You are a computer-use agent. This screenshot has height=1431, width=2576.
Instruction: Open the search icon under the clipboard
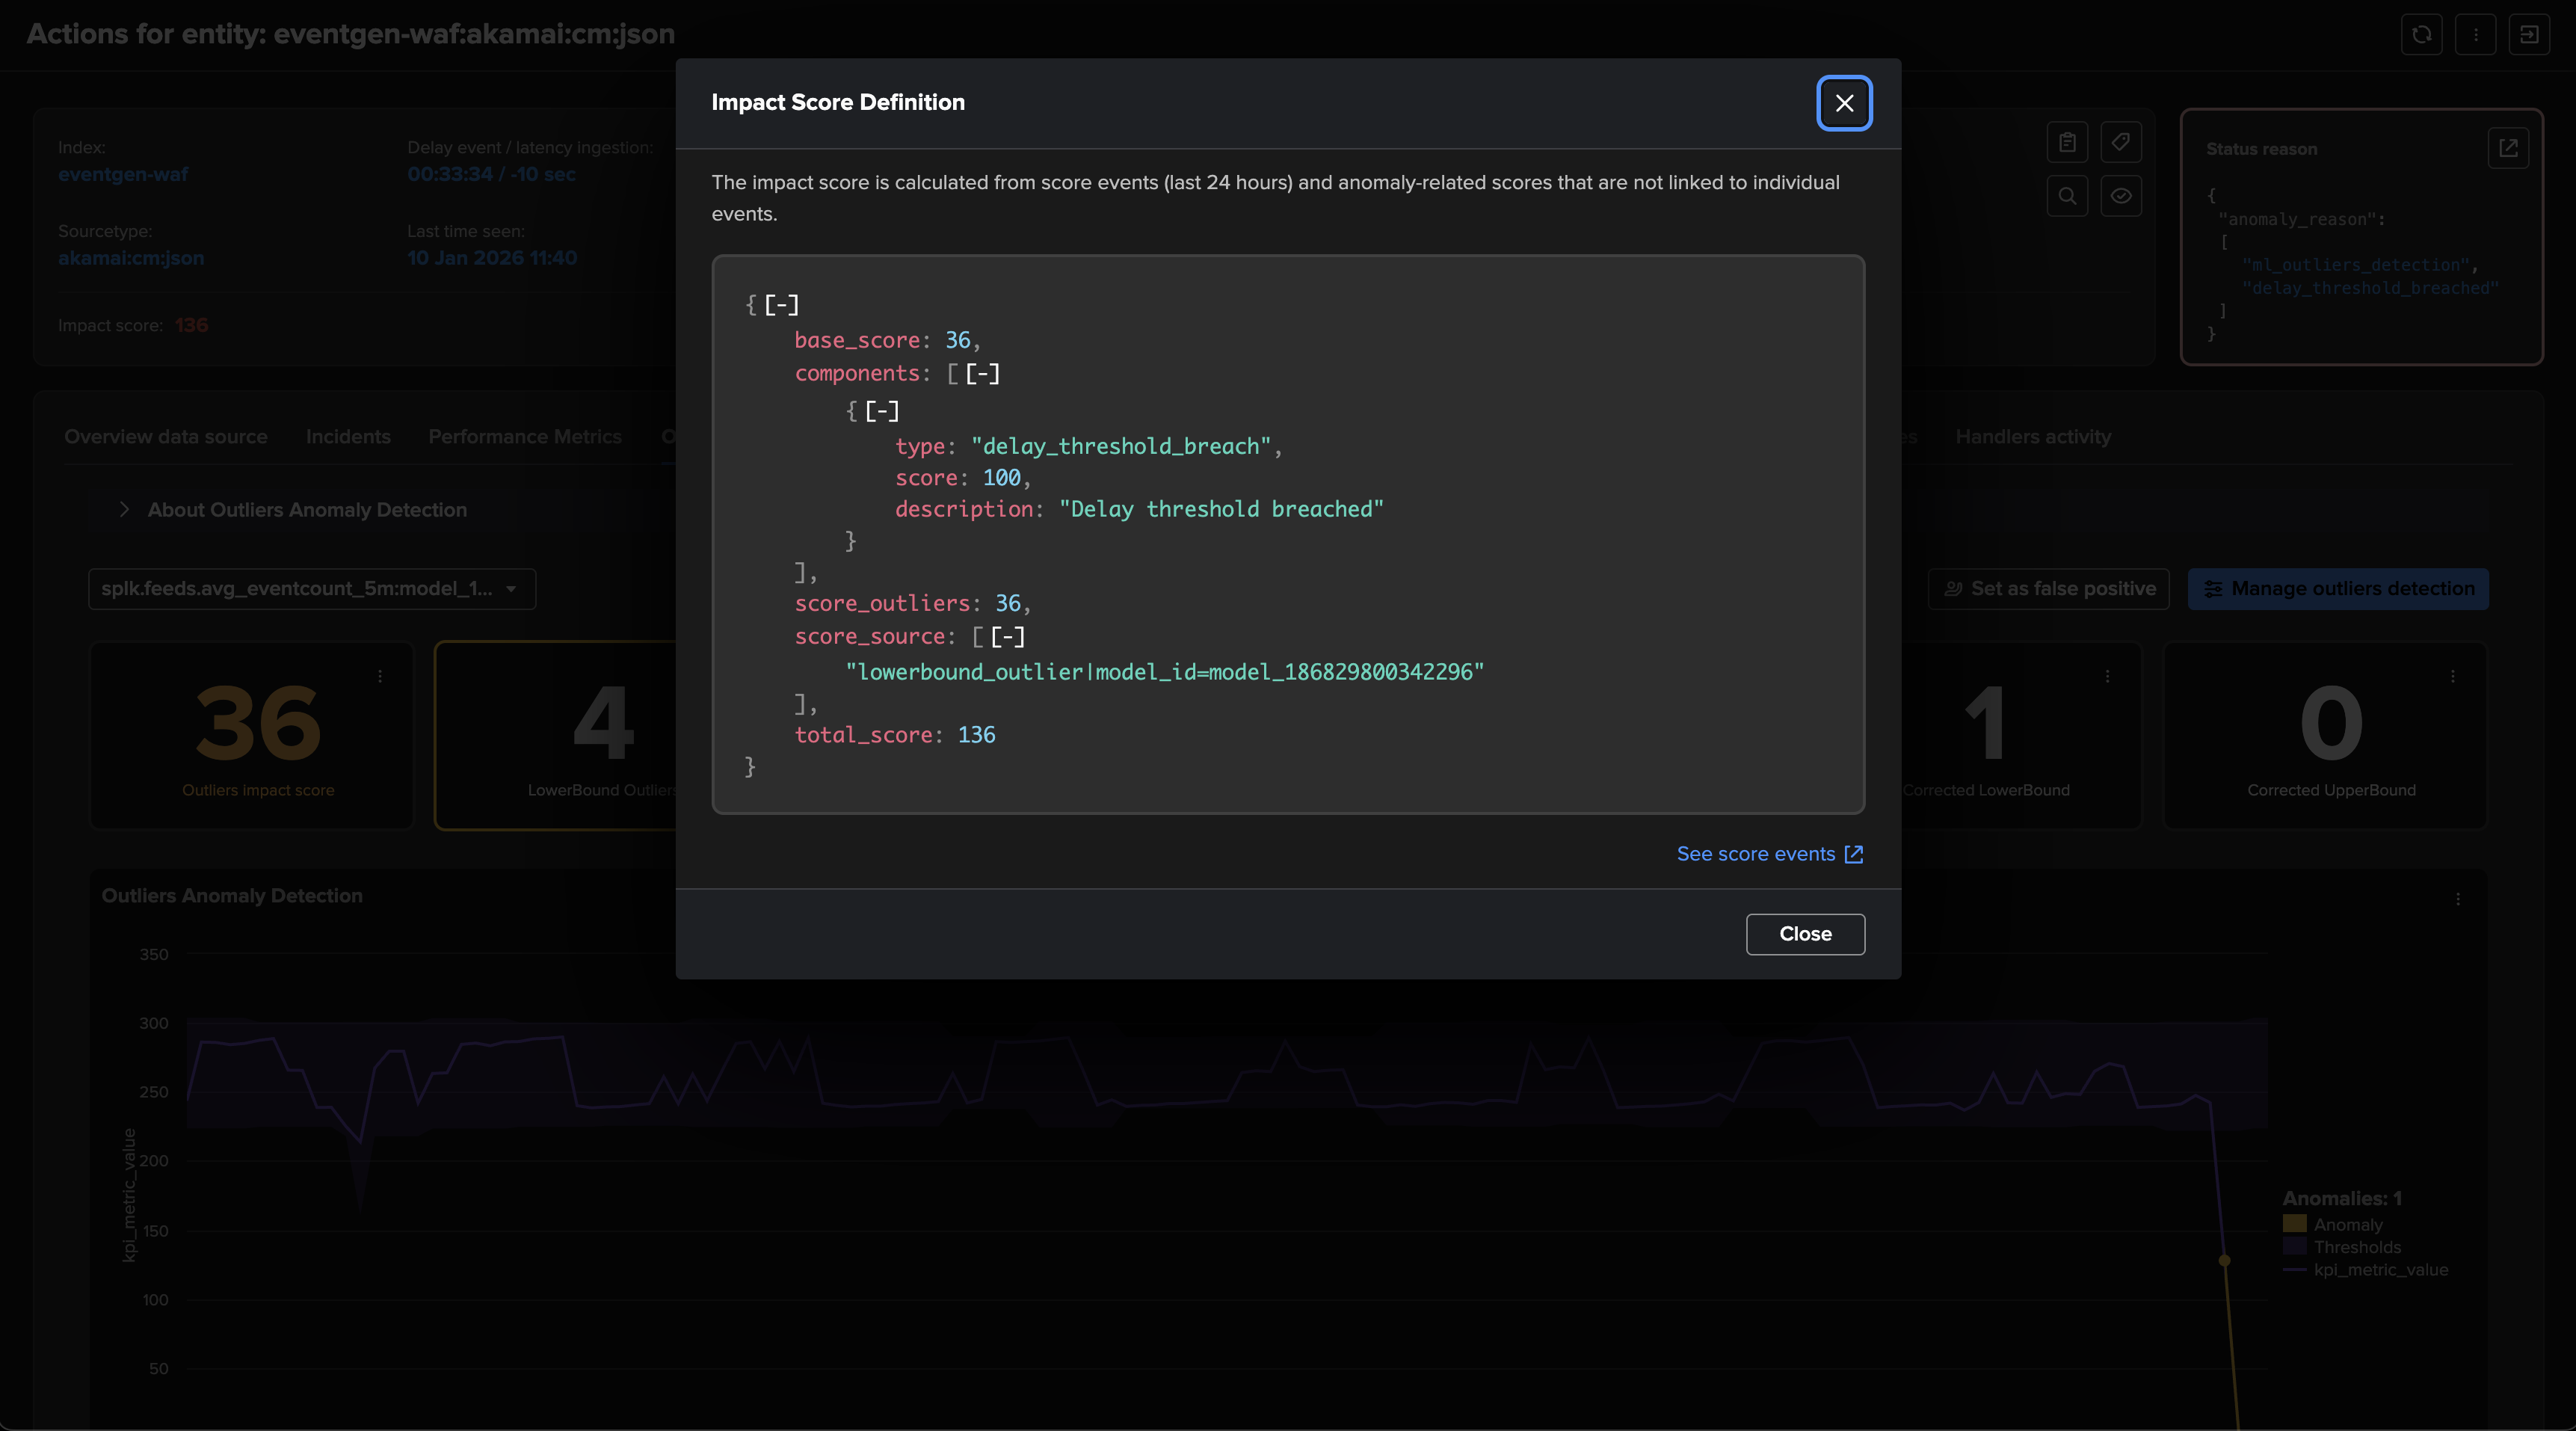point(2068,196)
